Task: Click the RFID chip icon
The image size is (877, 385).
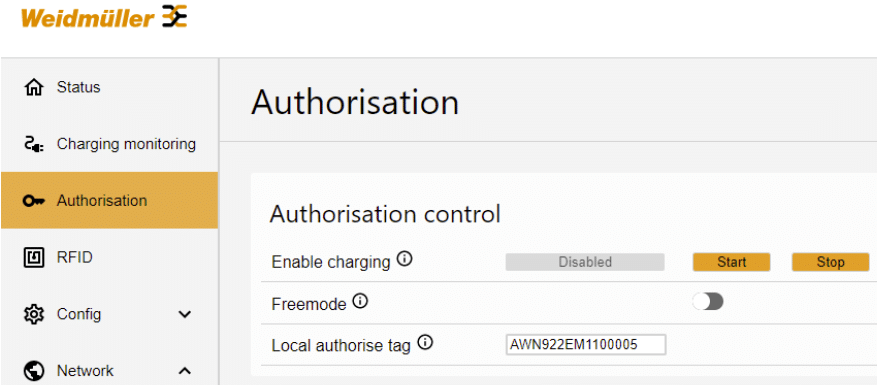Action: (x=34, y=257)
